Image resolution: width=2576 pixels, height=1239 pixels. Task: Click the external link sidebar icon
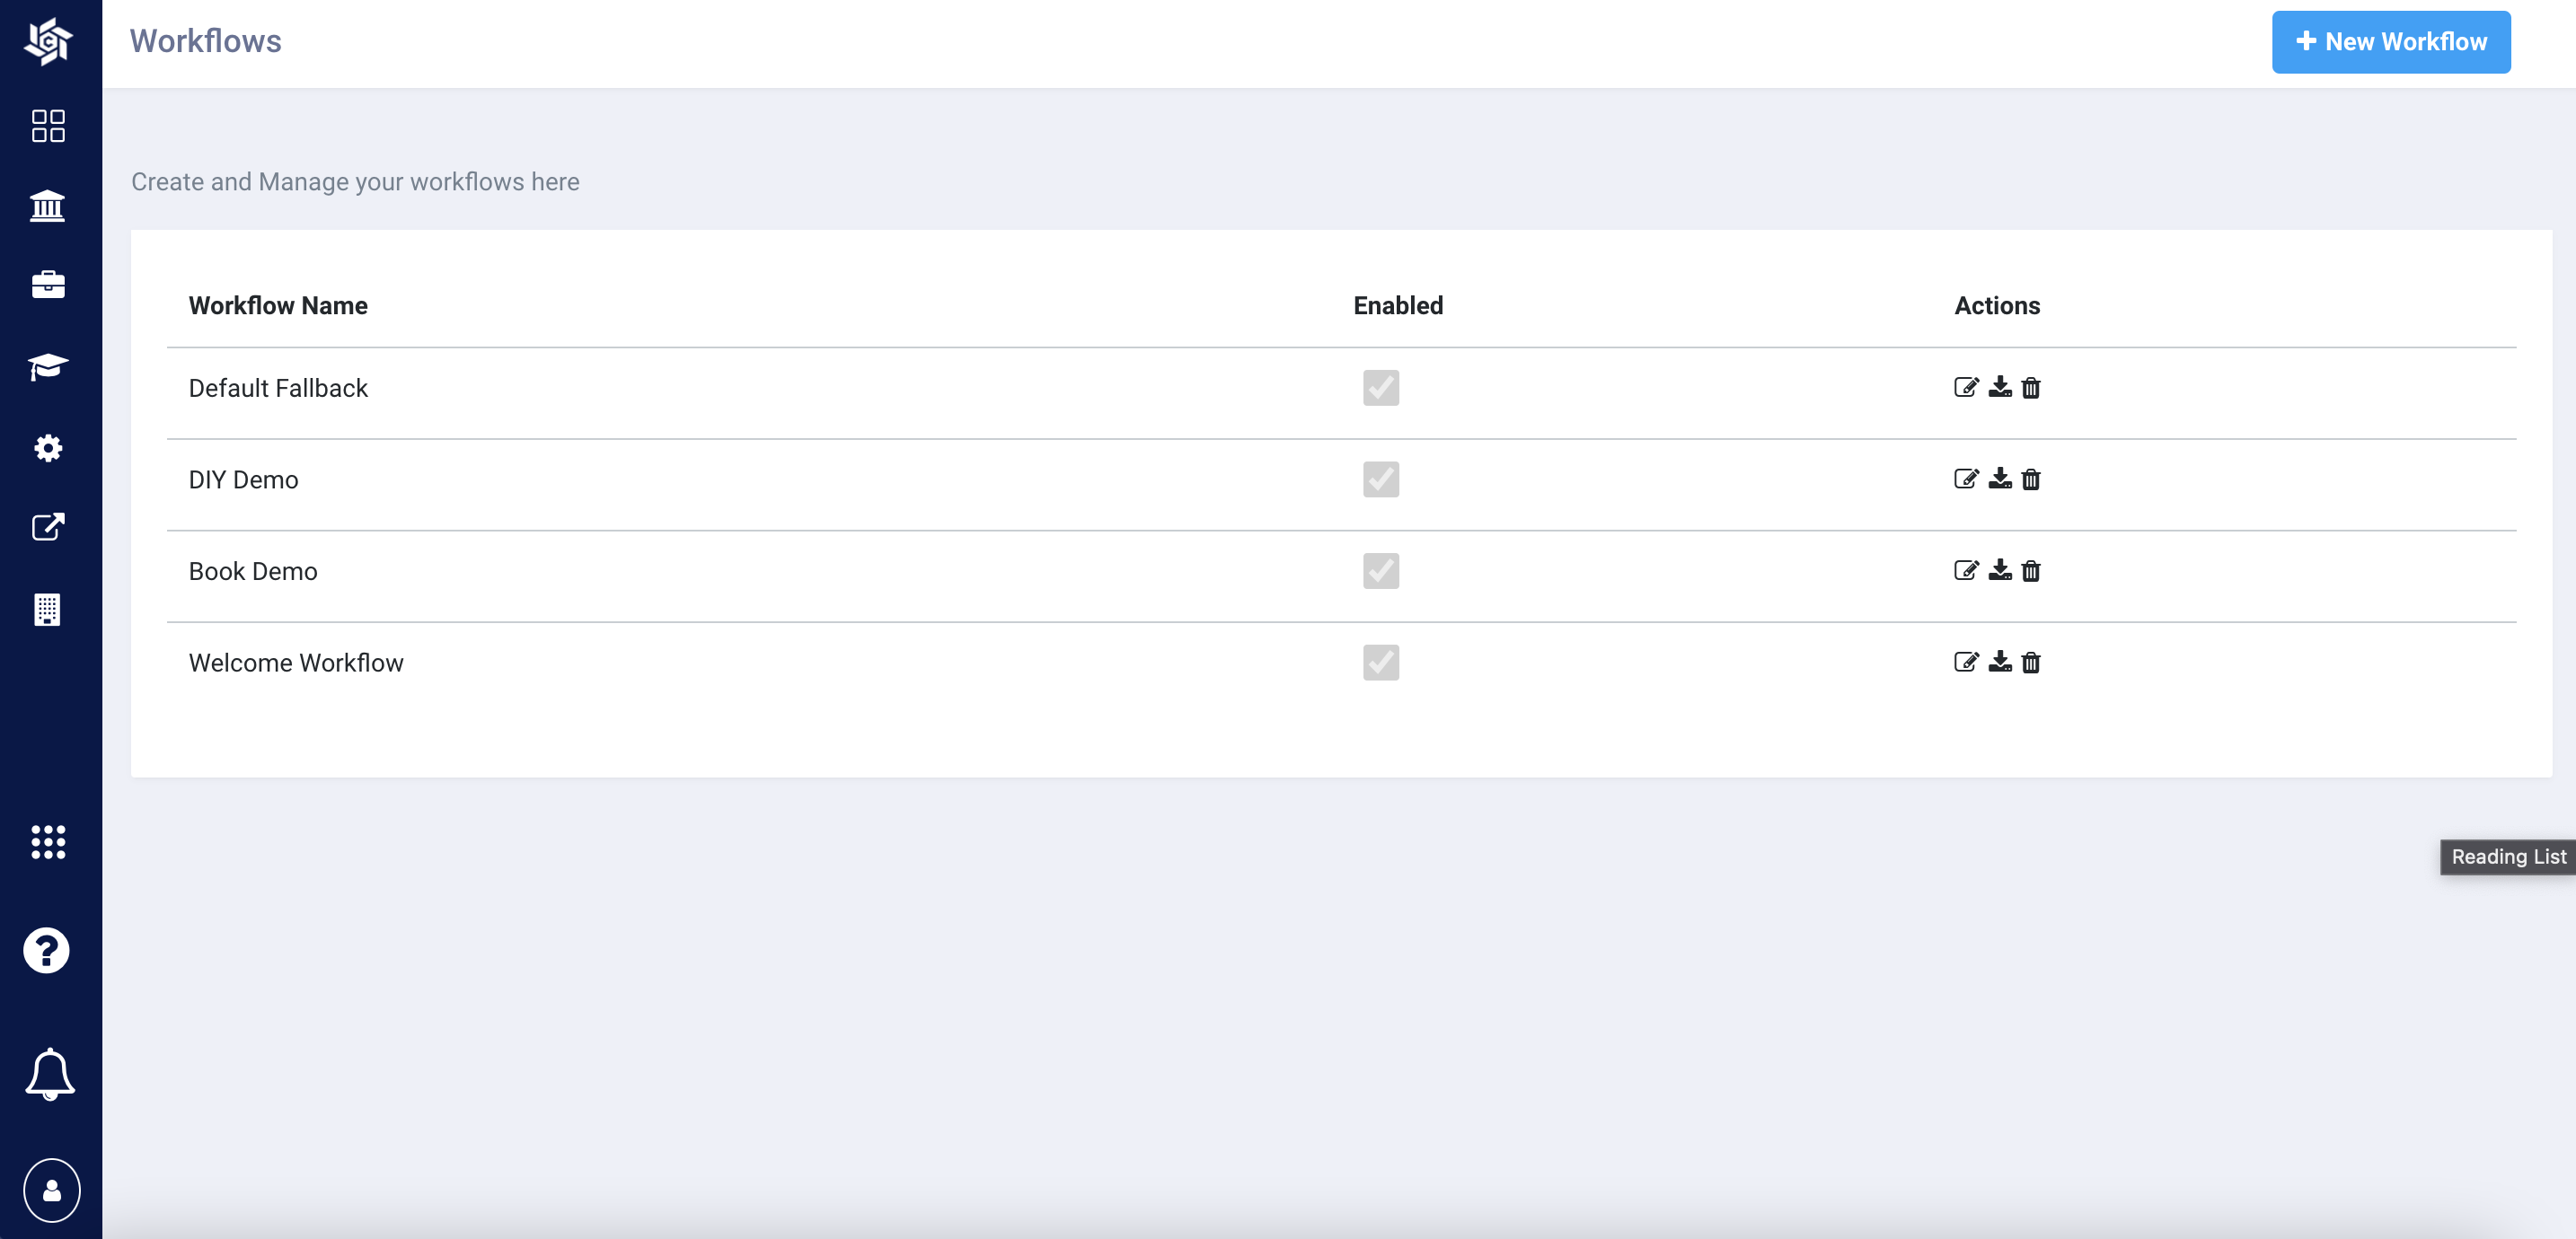(x=48, y=527)
